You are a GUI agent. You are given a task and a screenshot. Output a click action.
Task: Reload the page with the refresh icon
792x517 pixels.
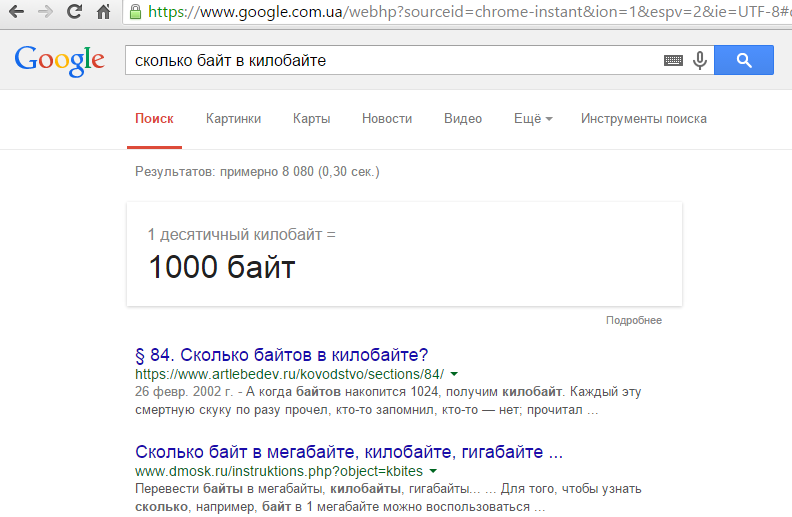(x=74, y=11)
